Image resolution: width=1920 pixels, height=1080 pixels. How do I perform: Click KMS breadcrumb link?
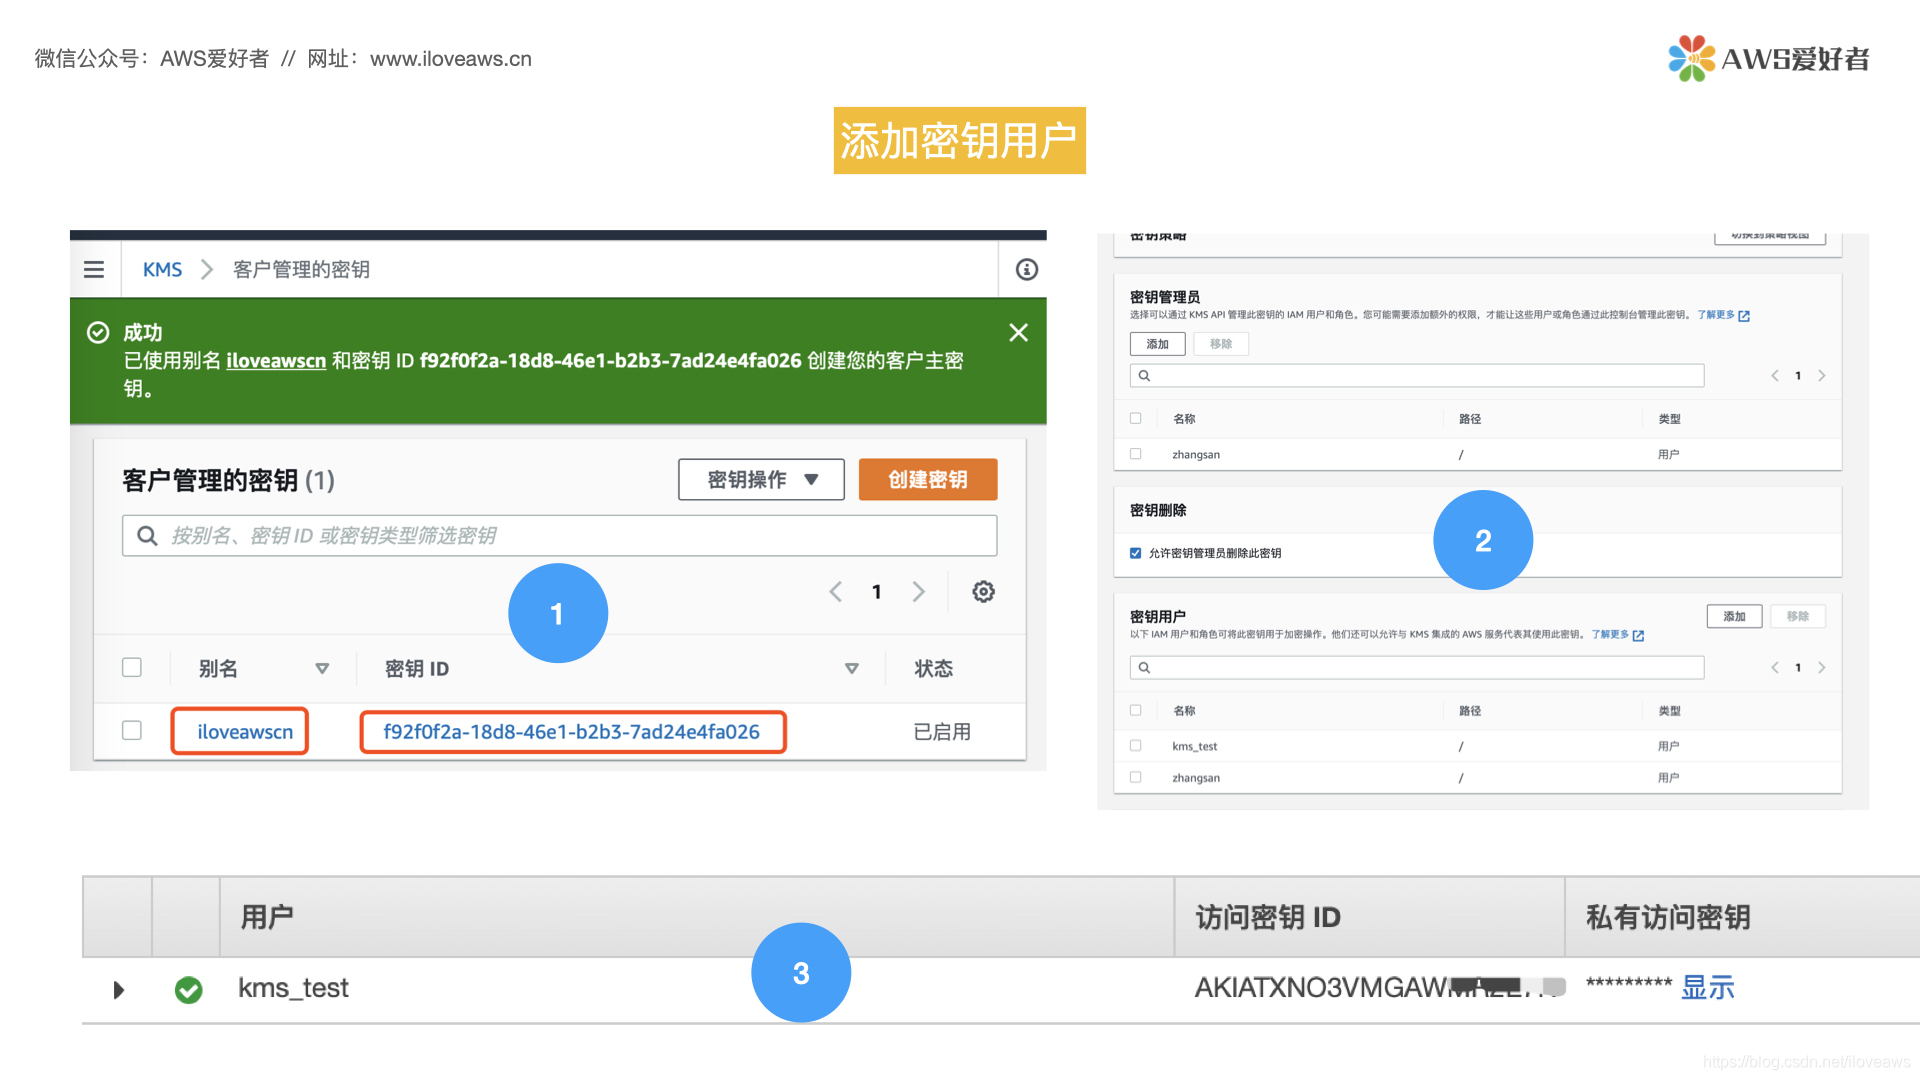click(162, 270)
